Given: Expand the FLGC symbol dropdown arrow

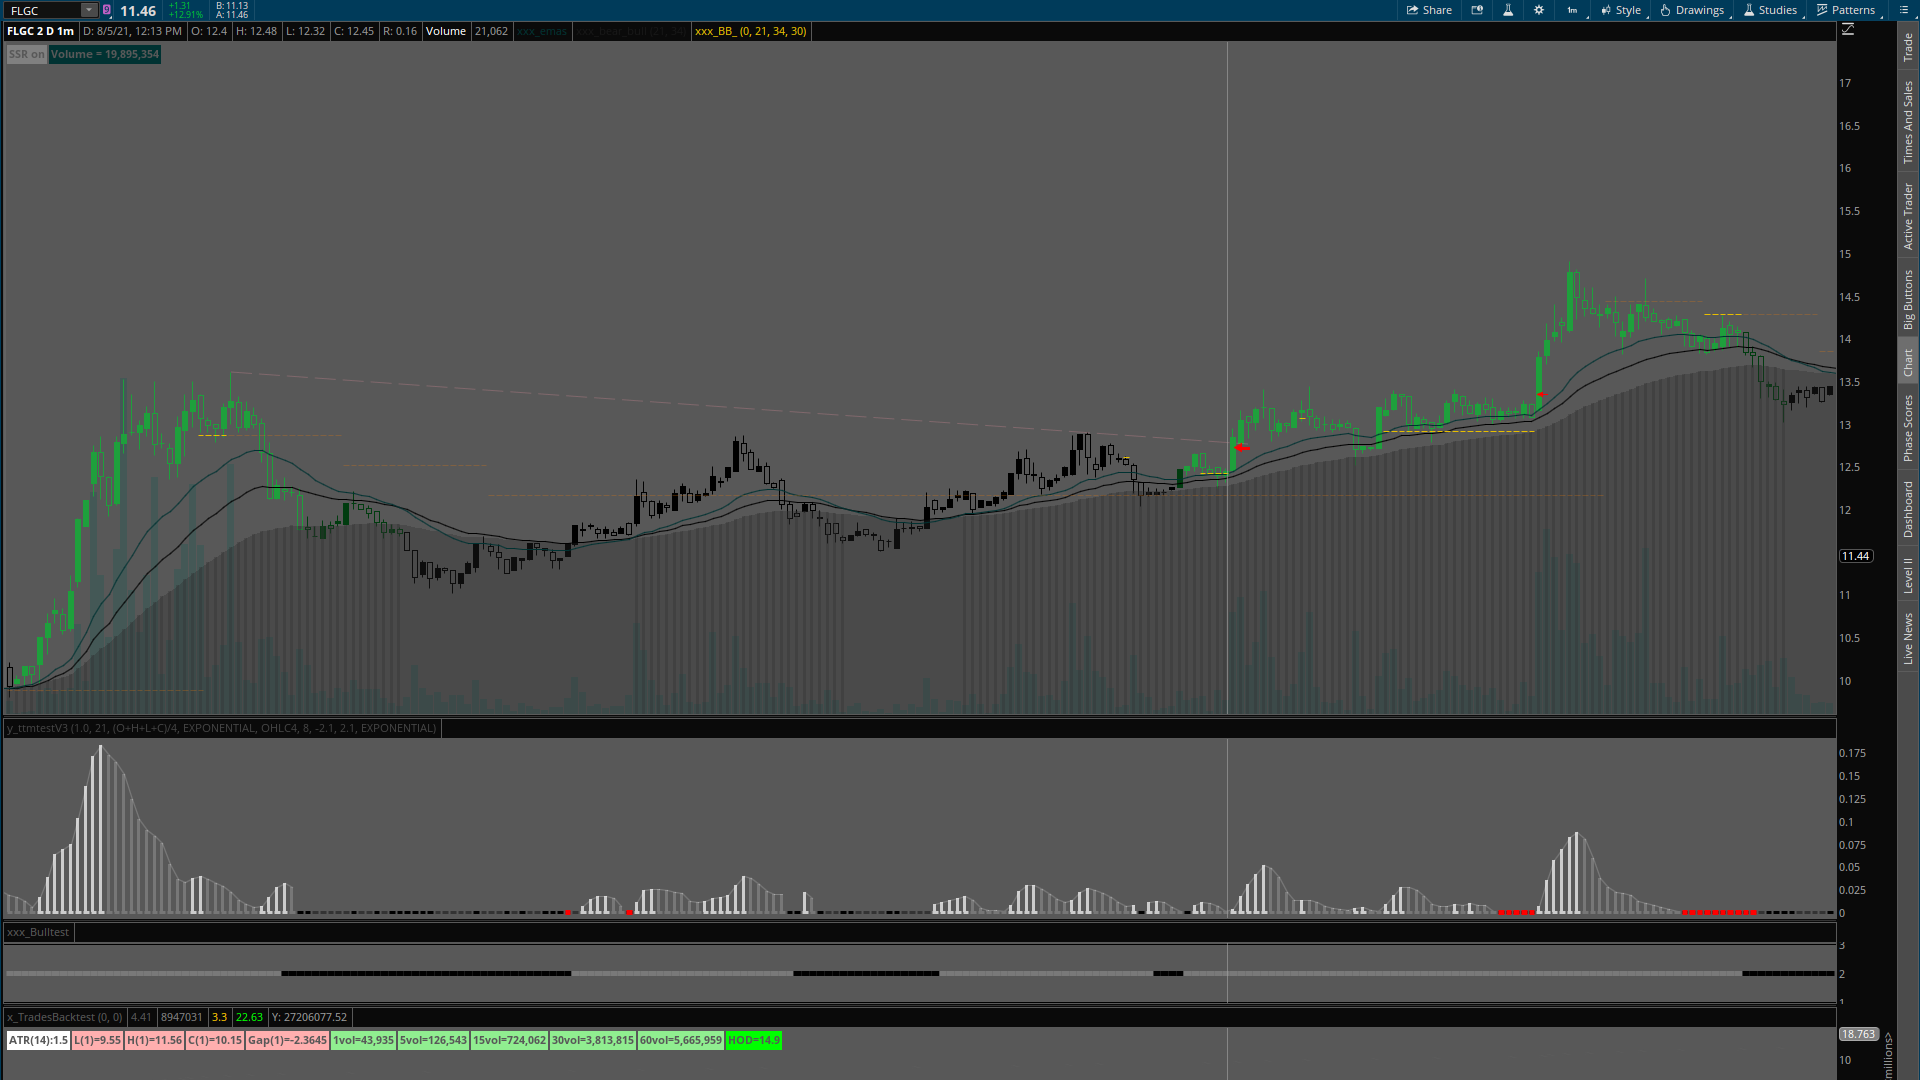Looking at the screenshot, I should tap(88, 10).
